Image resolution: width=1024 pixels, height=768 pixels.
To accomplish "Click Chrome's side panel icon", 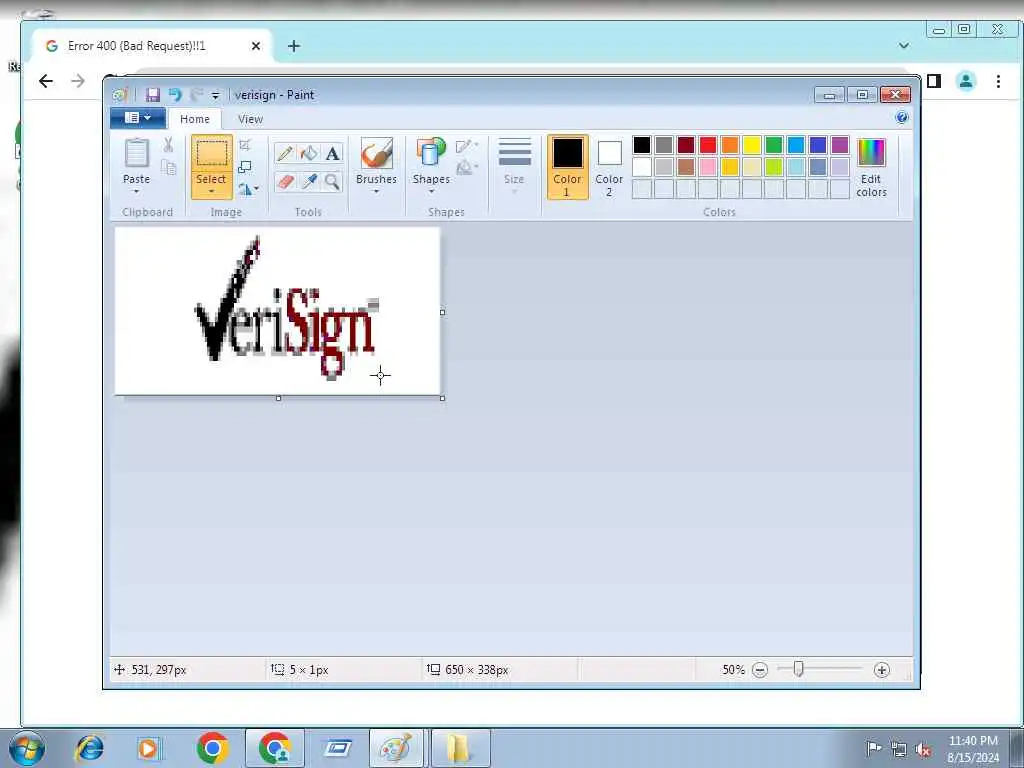I will (x=934, y=81).
